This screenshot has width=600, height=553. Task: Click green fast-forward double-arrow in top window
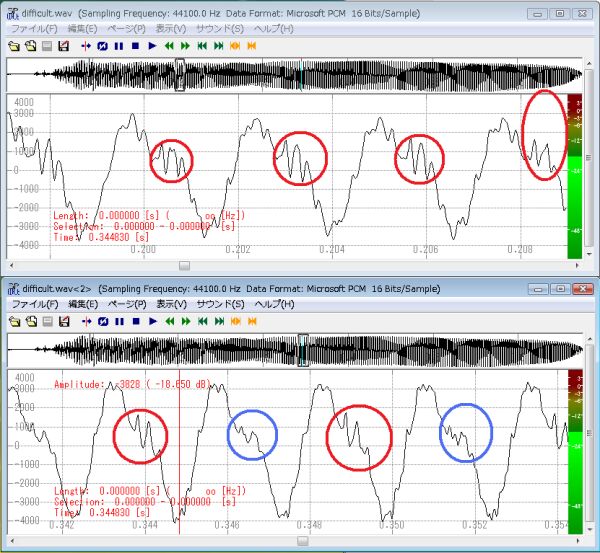185,46
